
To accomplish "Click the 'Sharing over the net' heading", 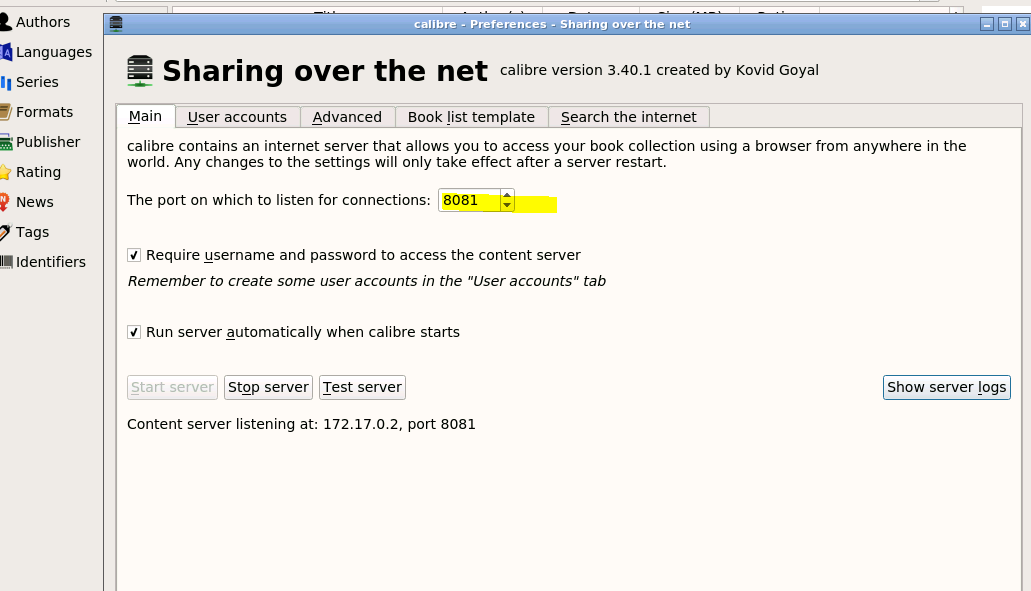I will click(325, 71).
